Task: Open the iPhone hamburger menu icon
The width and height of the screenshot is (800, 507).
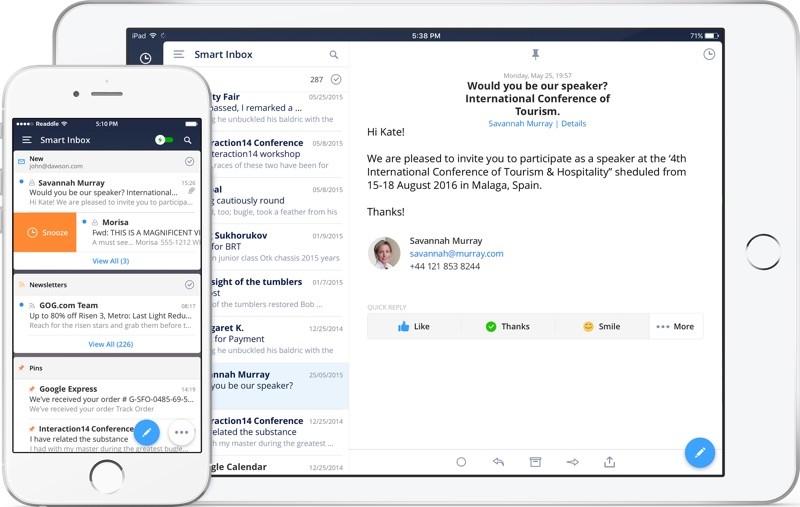Action: pos(27,140)
